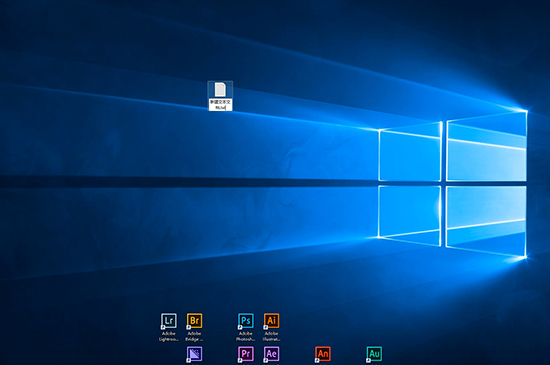The width and height of the screenshot is (550, 365).
Task: Click inside the file rename text box
Action: [x=220, y=104]
